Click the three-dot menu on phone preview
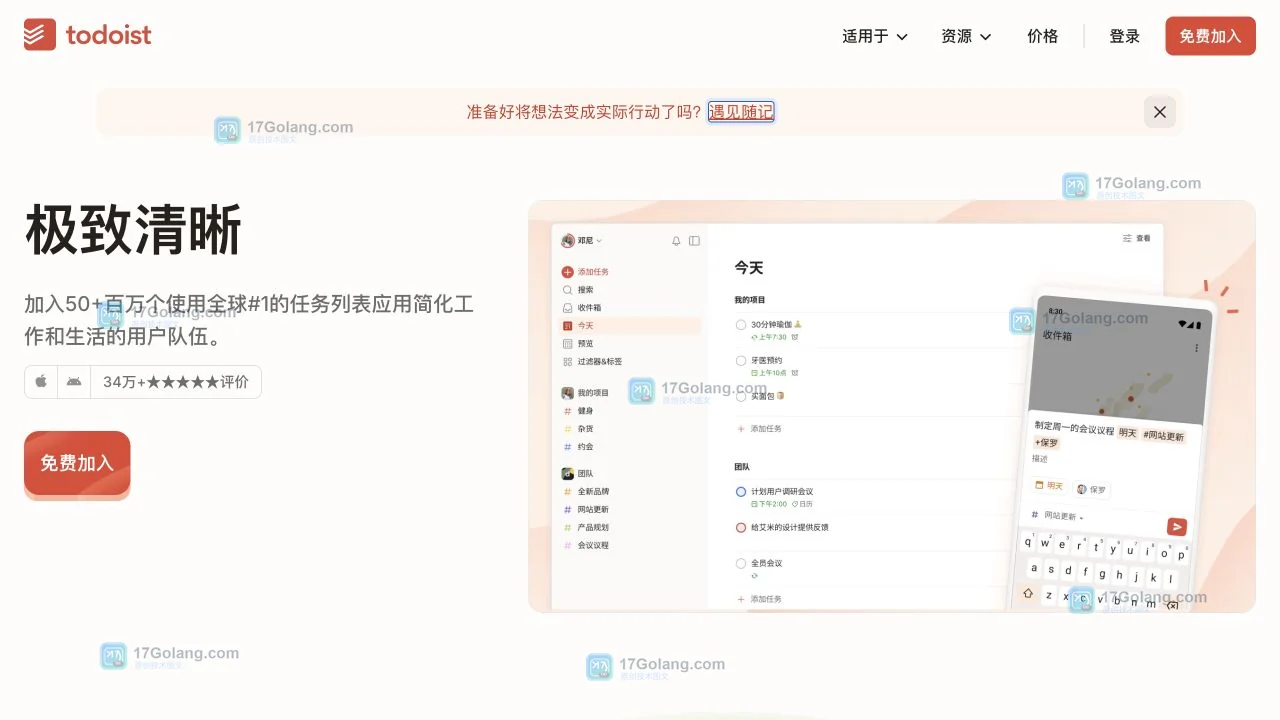 tap(1196, 348)
